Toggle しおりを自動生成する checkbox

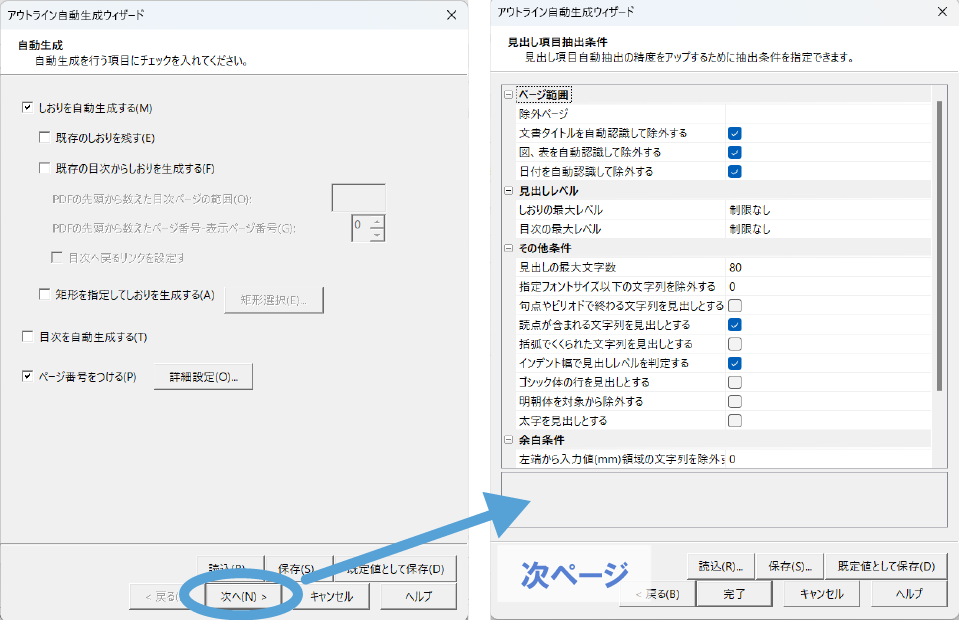[28, 108]
